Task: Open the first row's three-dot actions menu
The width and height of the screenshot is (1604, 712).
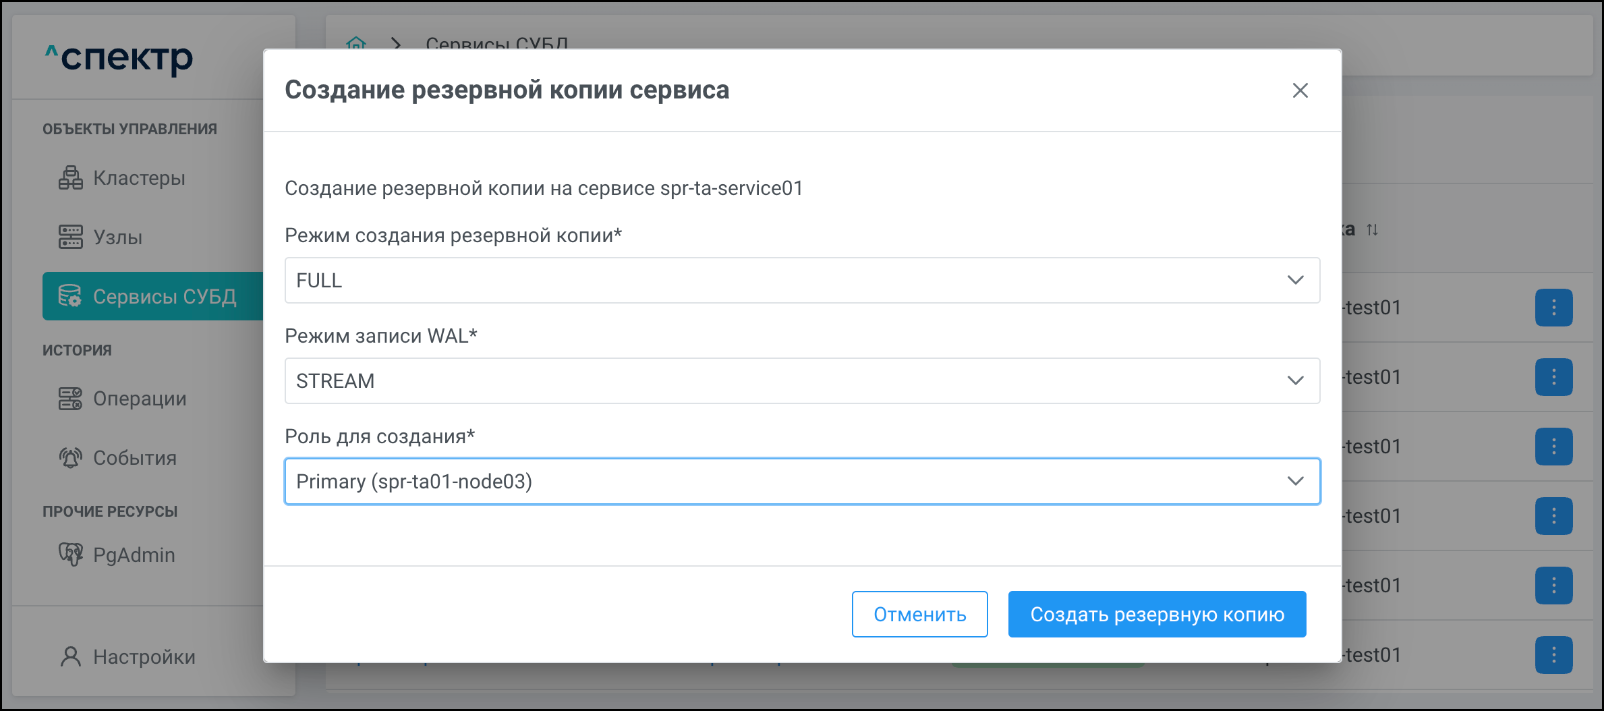Action: point(1553,308)
